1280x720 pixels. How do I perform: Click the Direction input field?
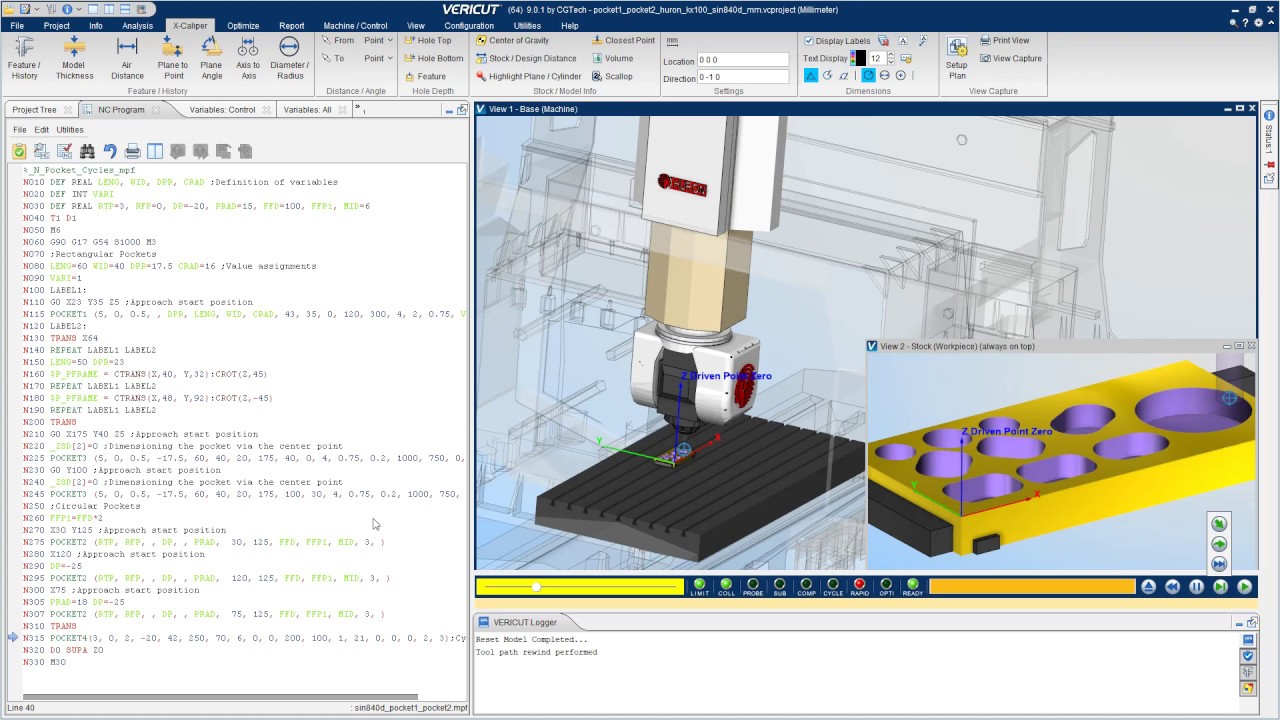click(x=743, y=77)
